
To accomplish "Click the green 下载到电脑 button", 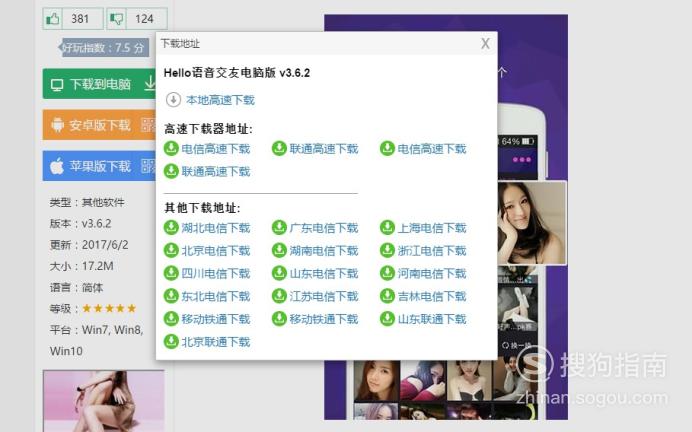I will [x=99, y=83].
